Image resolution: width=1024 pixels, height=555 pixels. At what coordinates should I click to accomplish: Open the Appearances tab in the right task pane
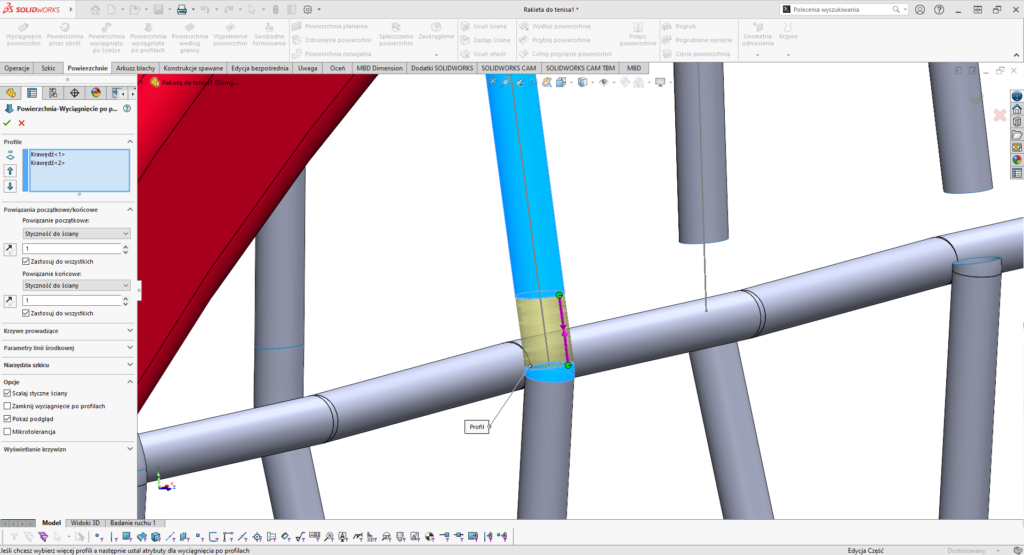pyautogui.click(x=1017, y=159)
